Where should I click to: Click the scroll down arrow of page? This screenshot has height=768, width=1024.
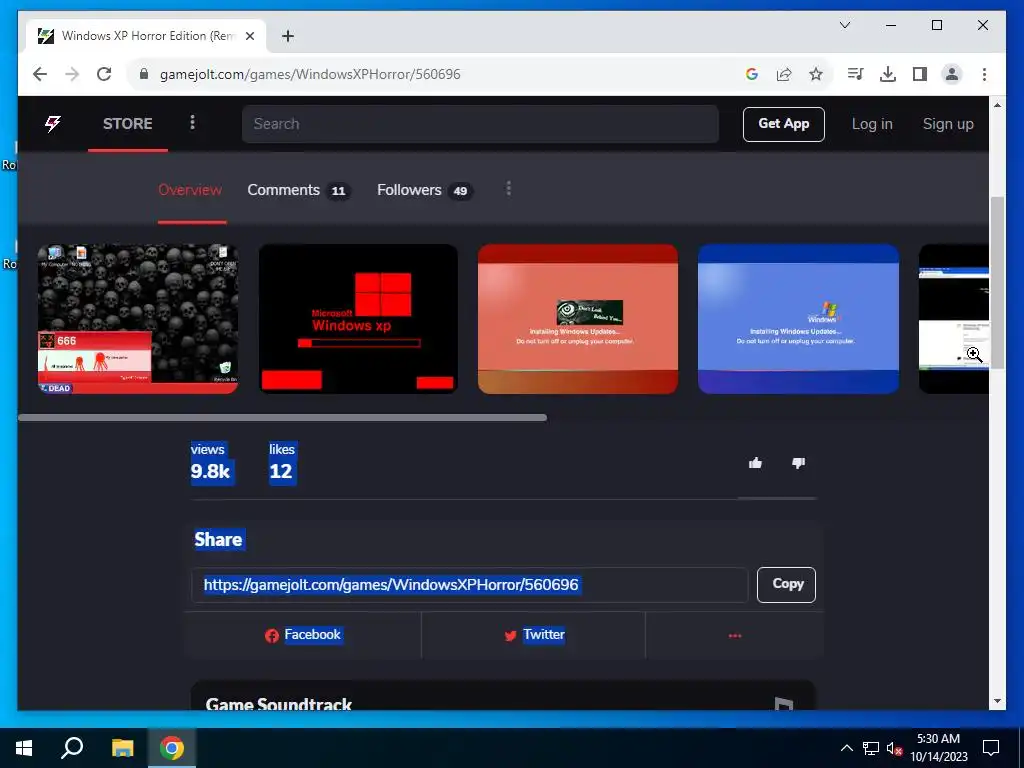tap(997, 701)
